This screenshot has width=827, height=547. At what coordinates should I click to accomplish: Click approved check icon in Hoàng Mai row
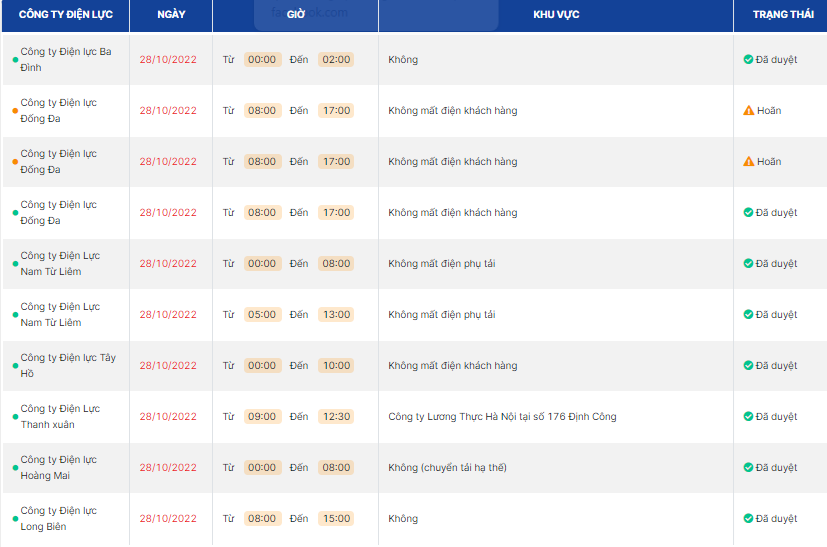point(748,467)
